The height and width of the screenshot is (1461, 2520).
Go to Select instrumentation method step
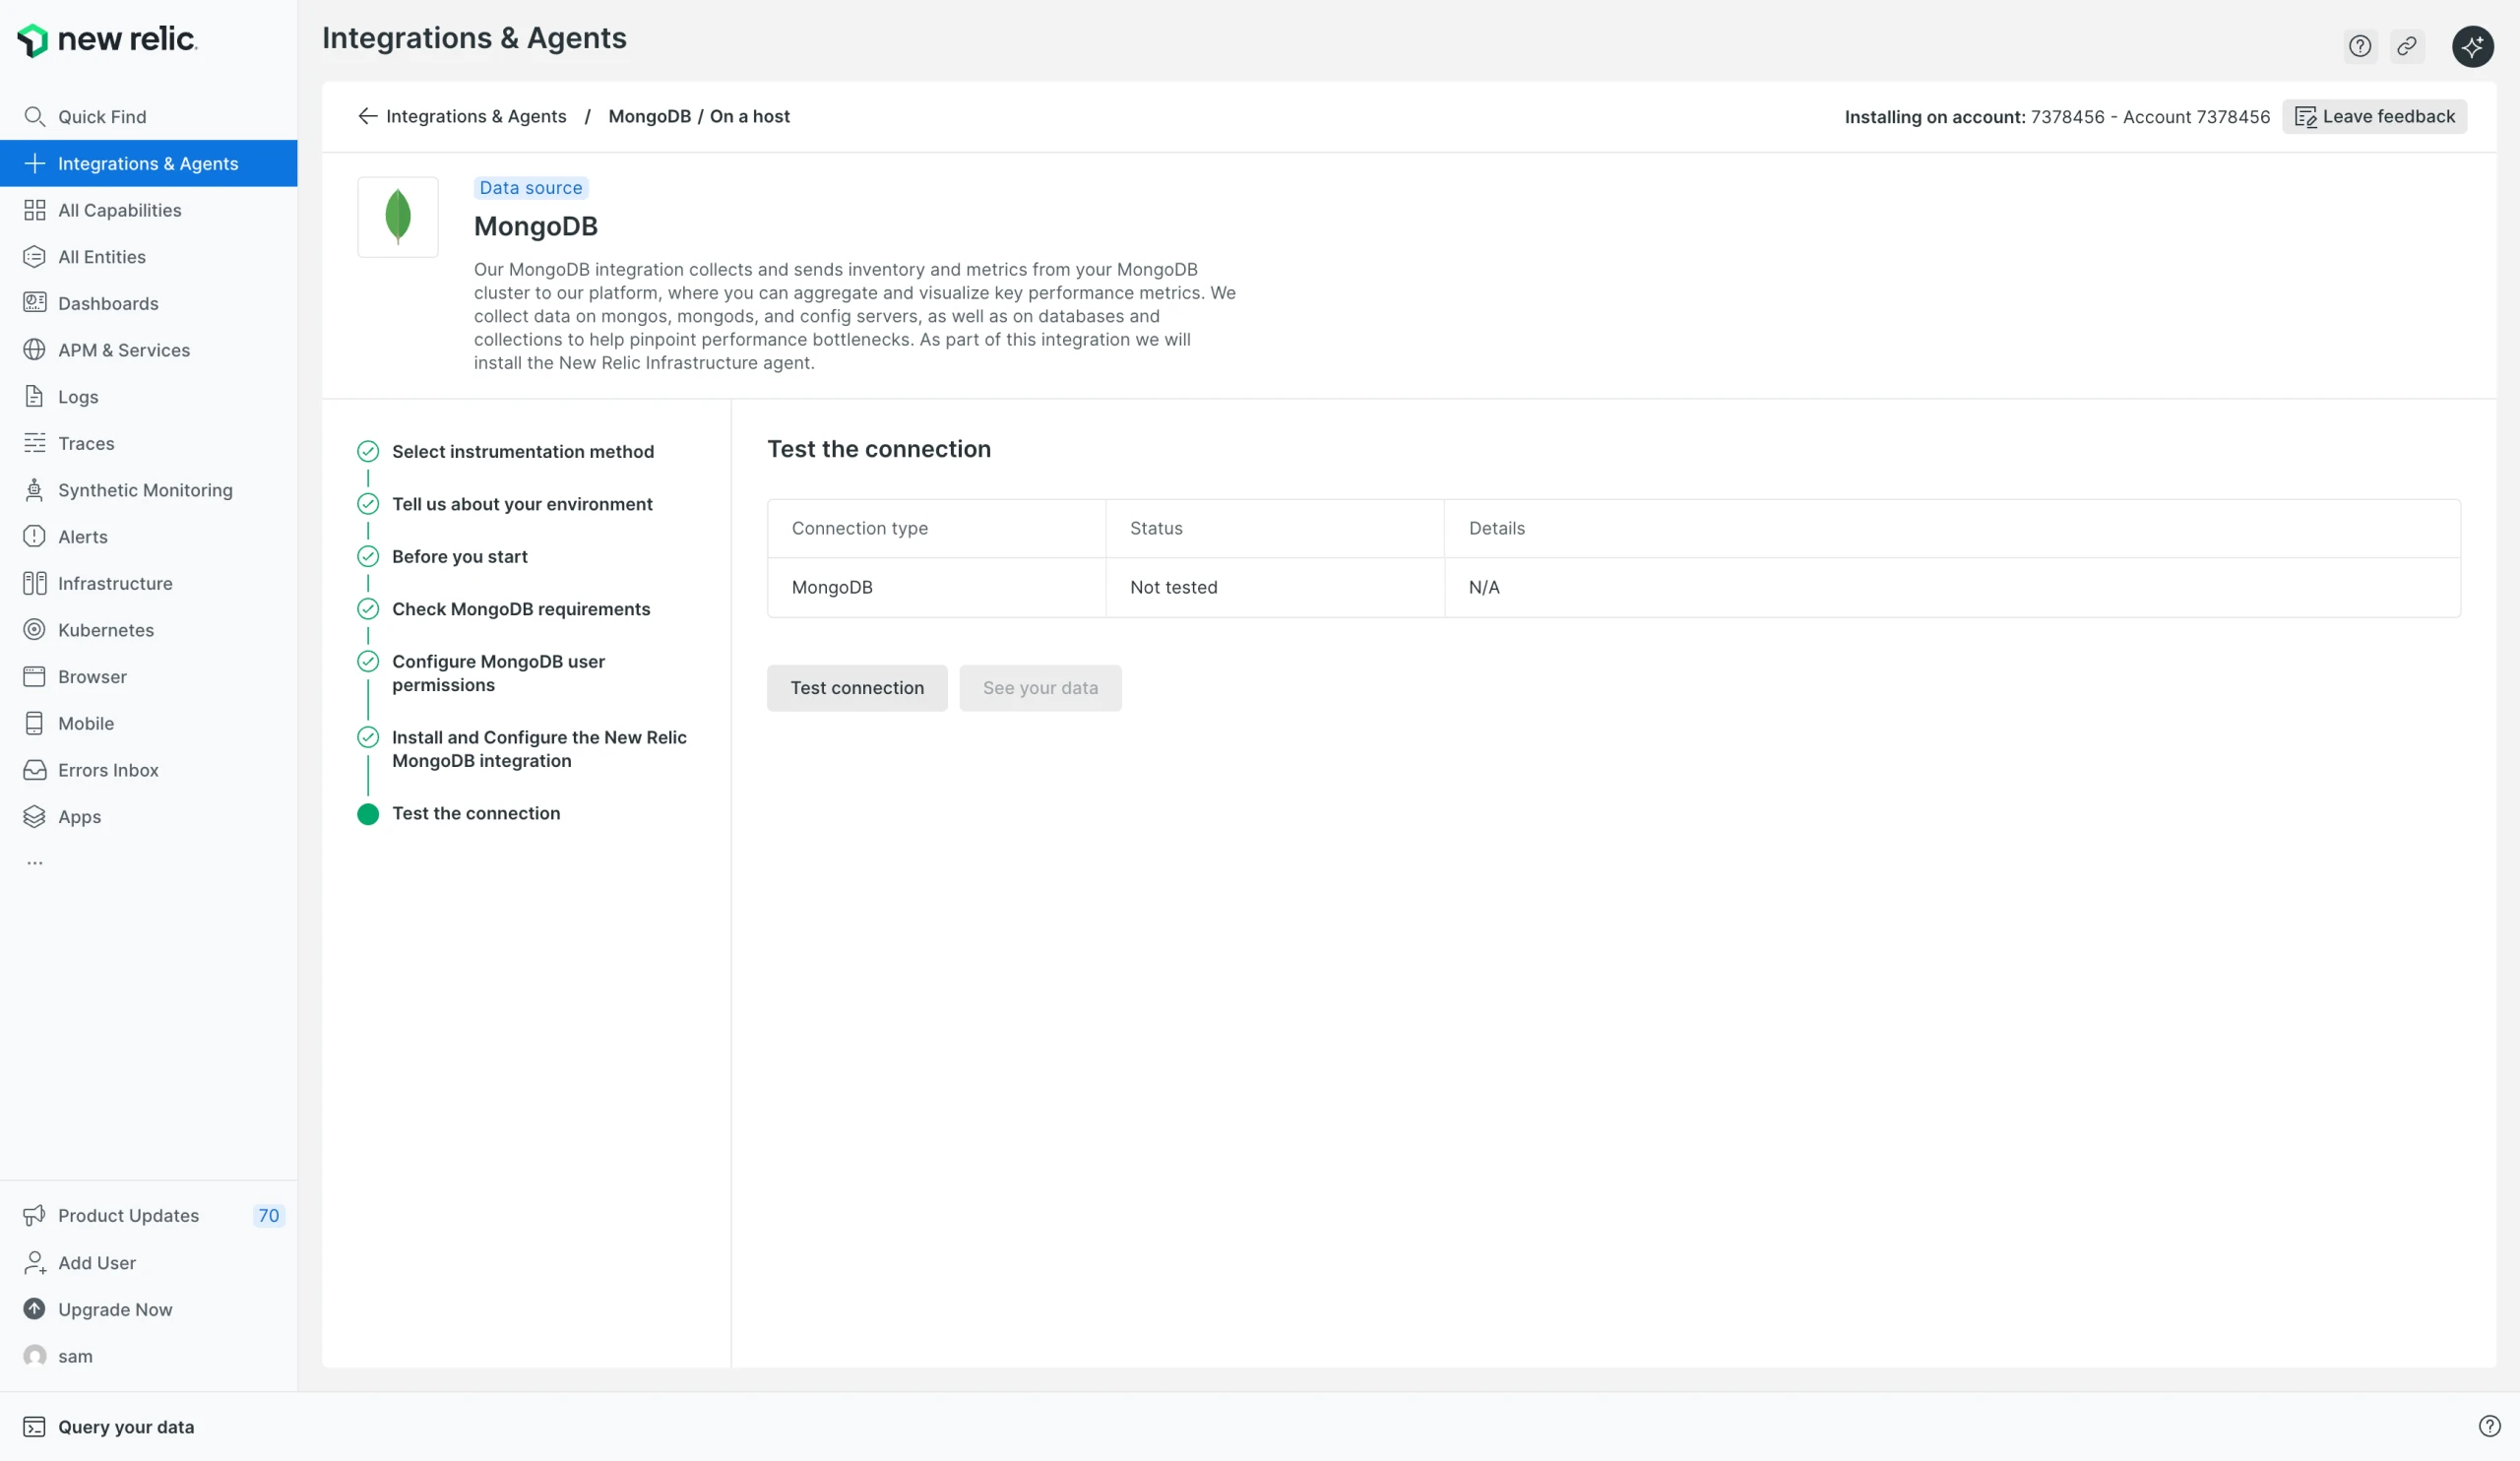click(x=523, y=452)
